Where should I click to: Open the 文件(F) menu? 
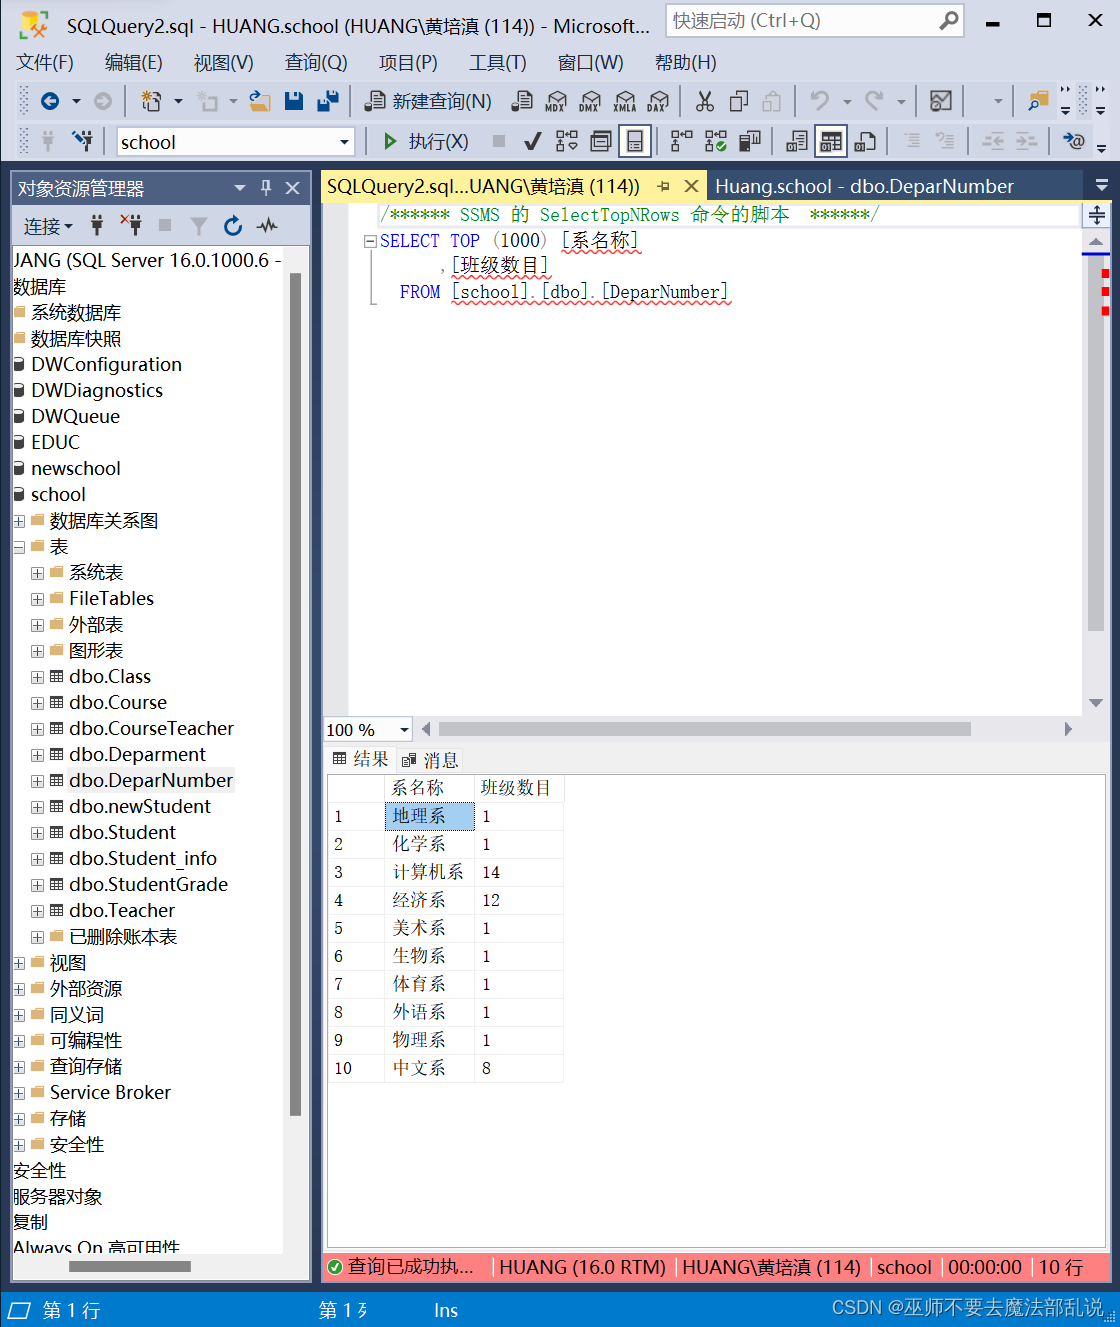[45, 62]
